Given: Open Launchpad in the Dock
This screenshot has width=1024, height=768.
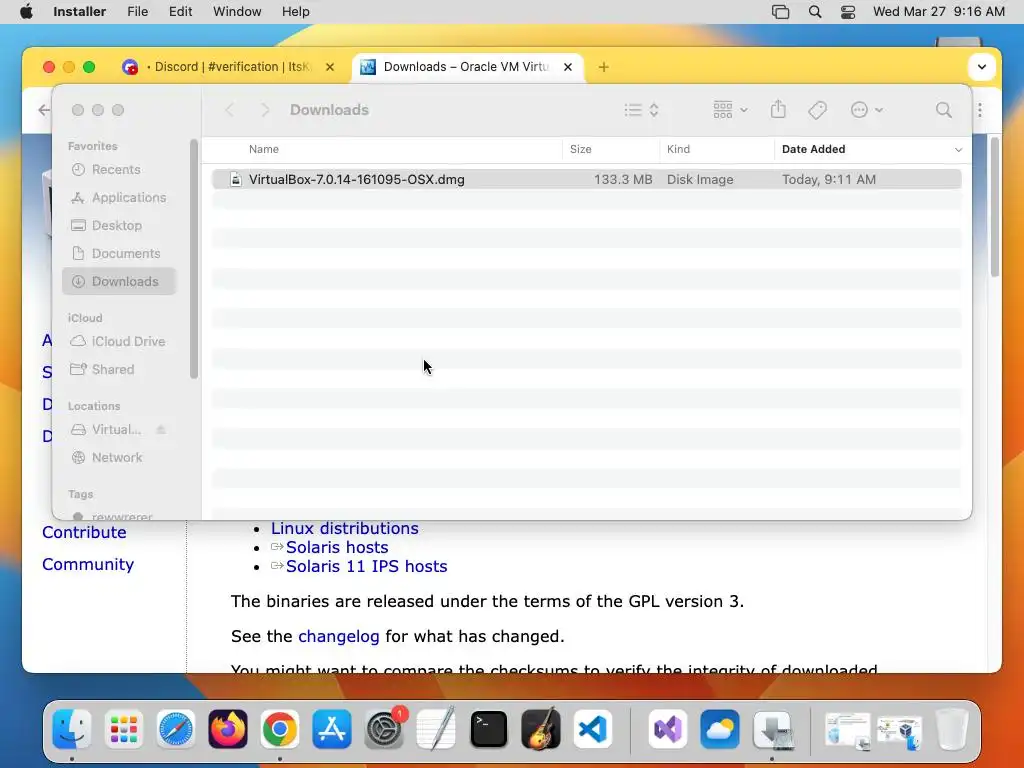Looking at the screenshot, I should coord(123,729).
